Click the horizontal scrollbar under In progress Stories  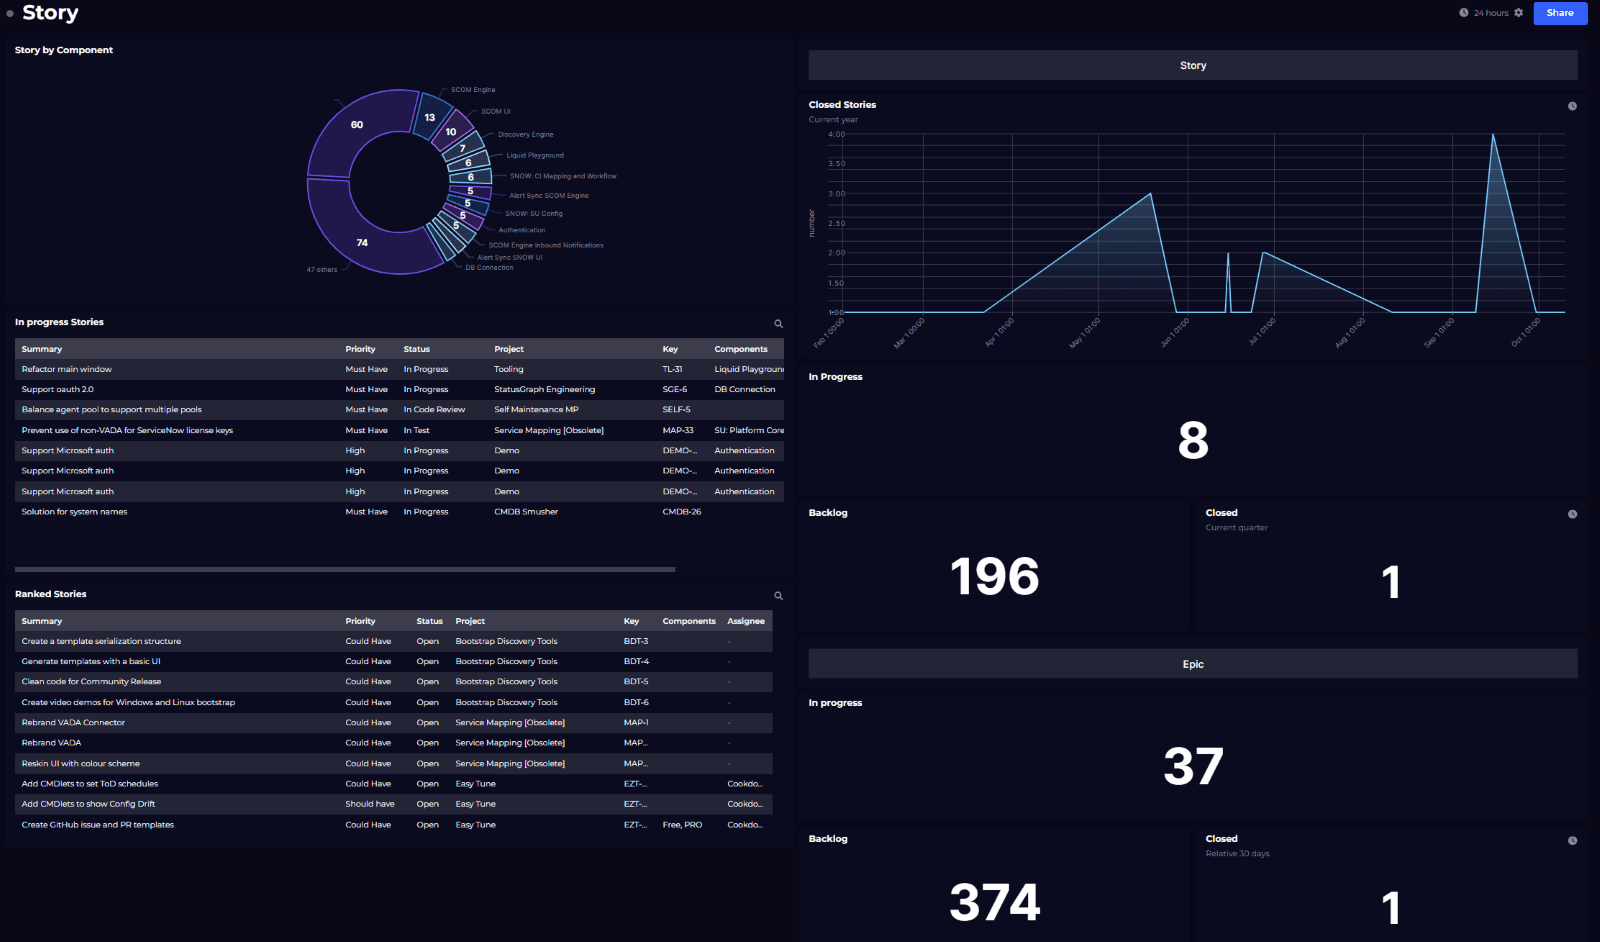343,568
